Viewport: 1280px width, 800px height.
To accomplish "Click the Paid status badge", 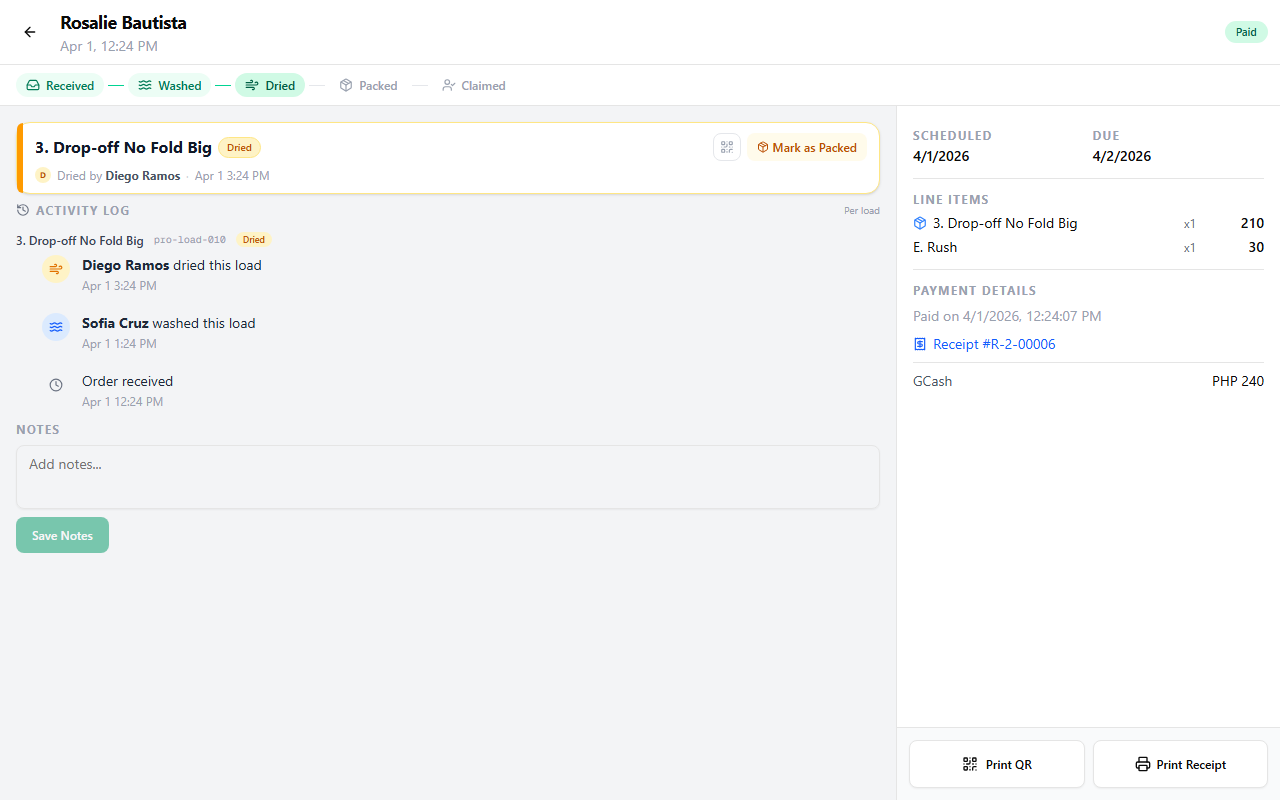I will pos(1246,32).
